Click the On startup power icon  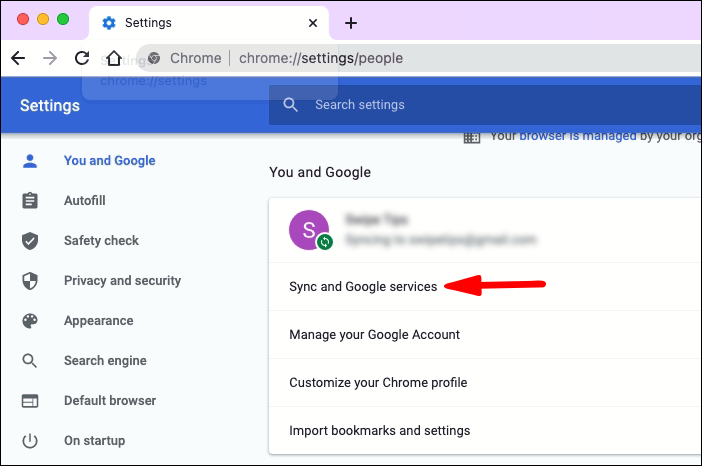click(x=30, y=441)
